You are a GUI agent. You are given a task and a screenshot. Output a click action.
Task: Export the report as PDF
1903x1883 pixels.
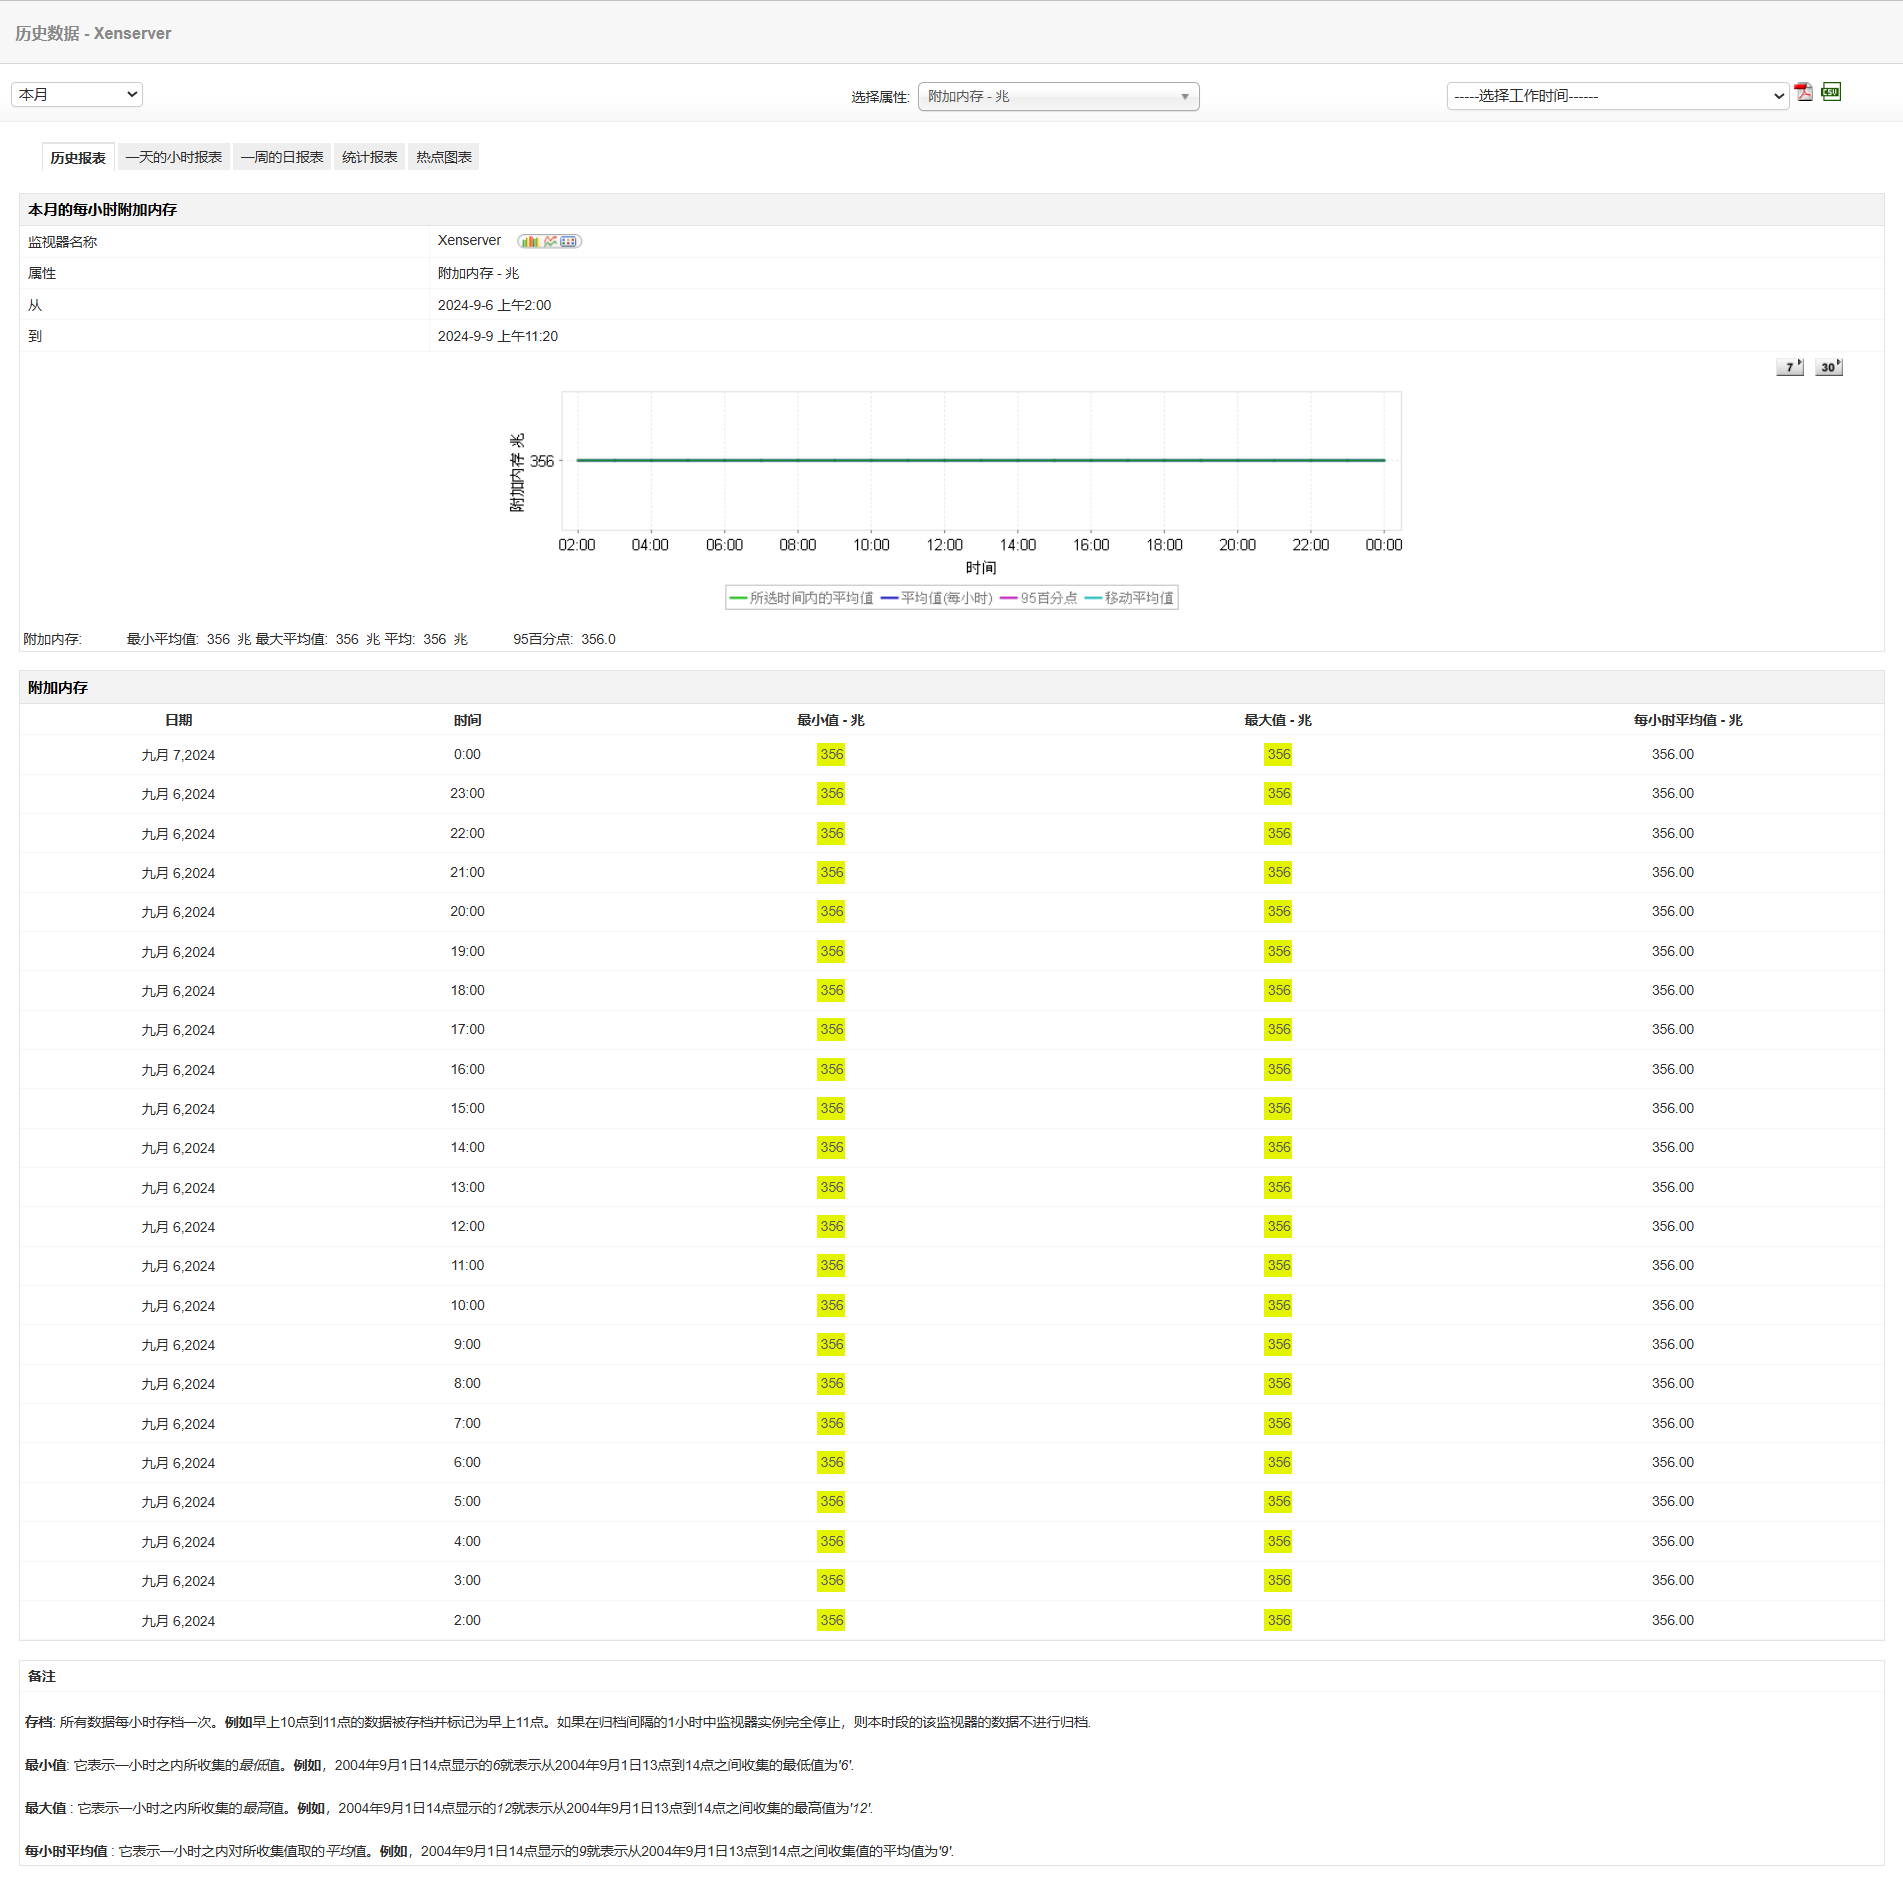(x=1803, y=93)
